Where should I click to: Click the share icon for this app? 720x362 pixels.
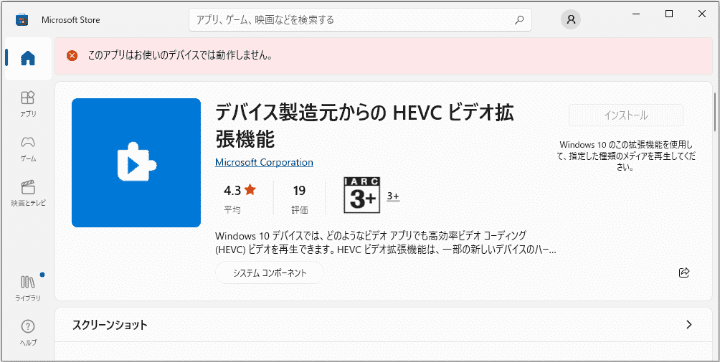(684, 272)
